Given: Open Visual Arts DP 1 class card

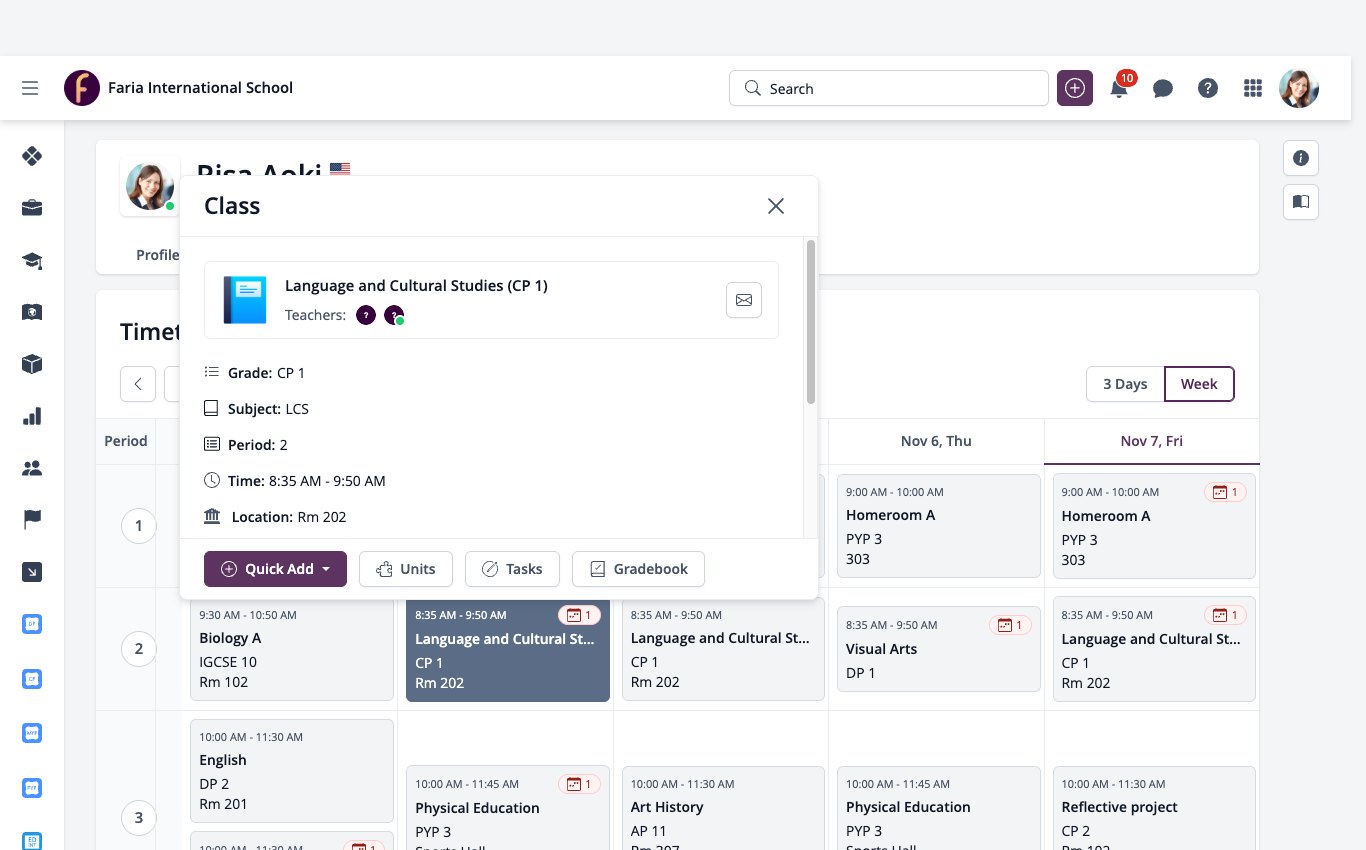Looking at the screenshot, I should pyautogui.click(x=939, y=649).
